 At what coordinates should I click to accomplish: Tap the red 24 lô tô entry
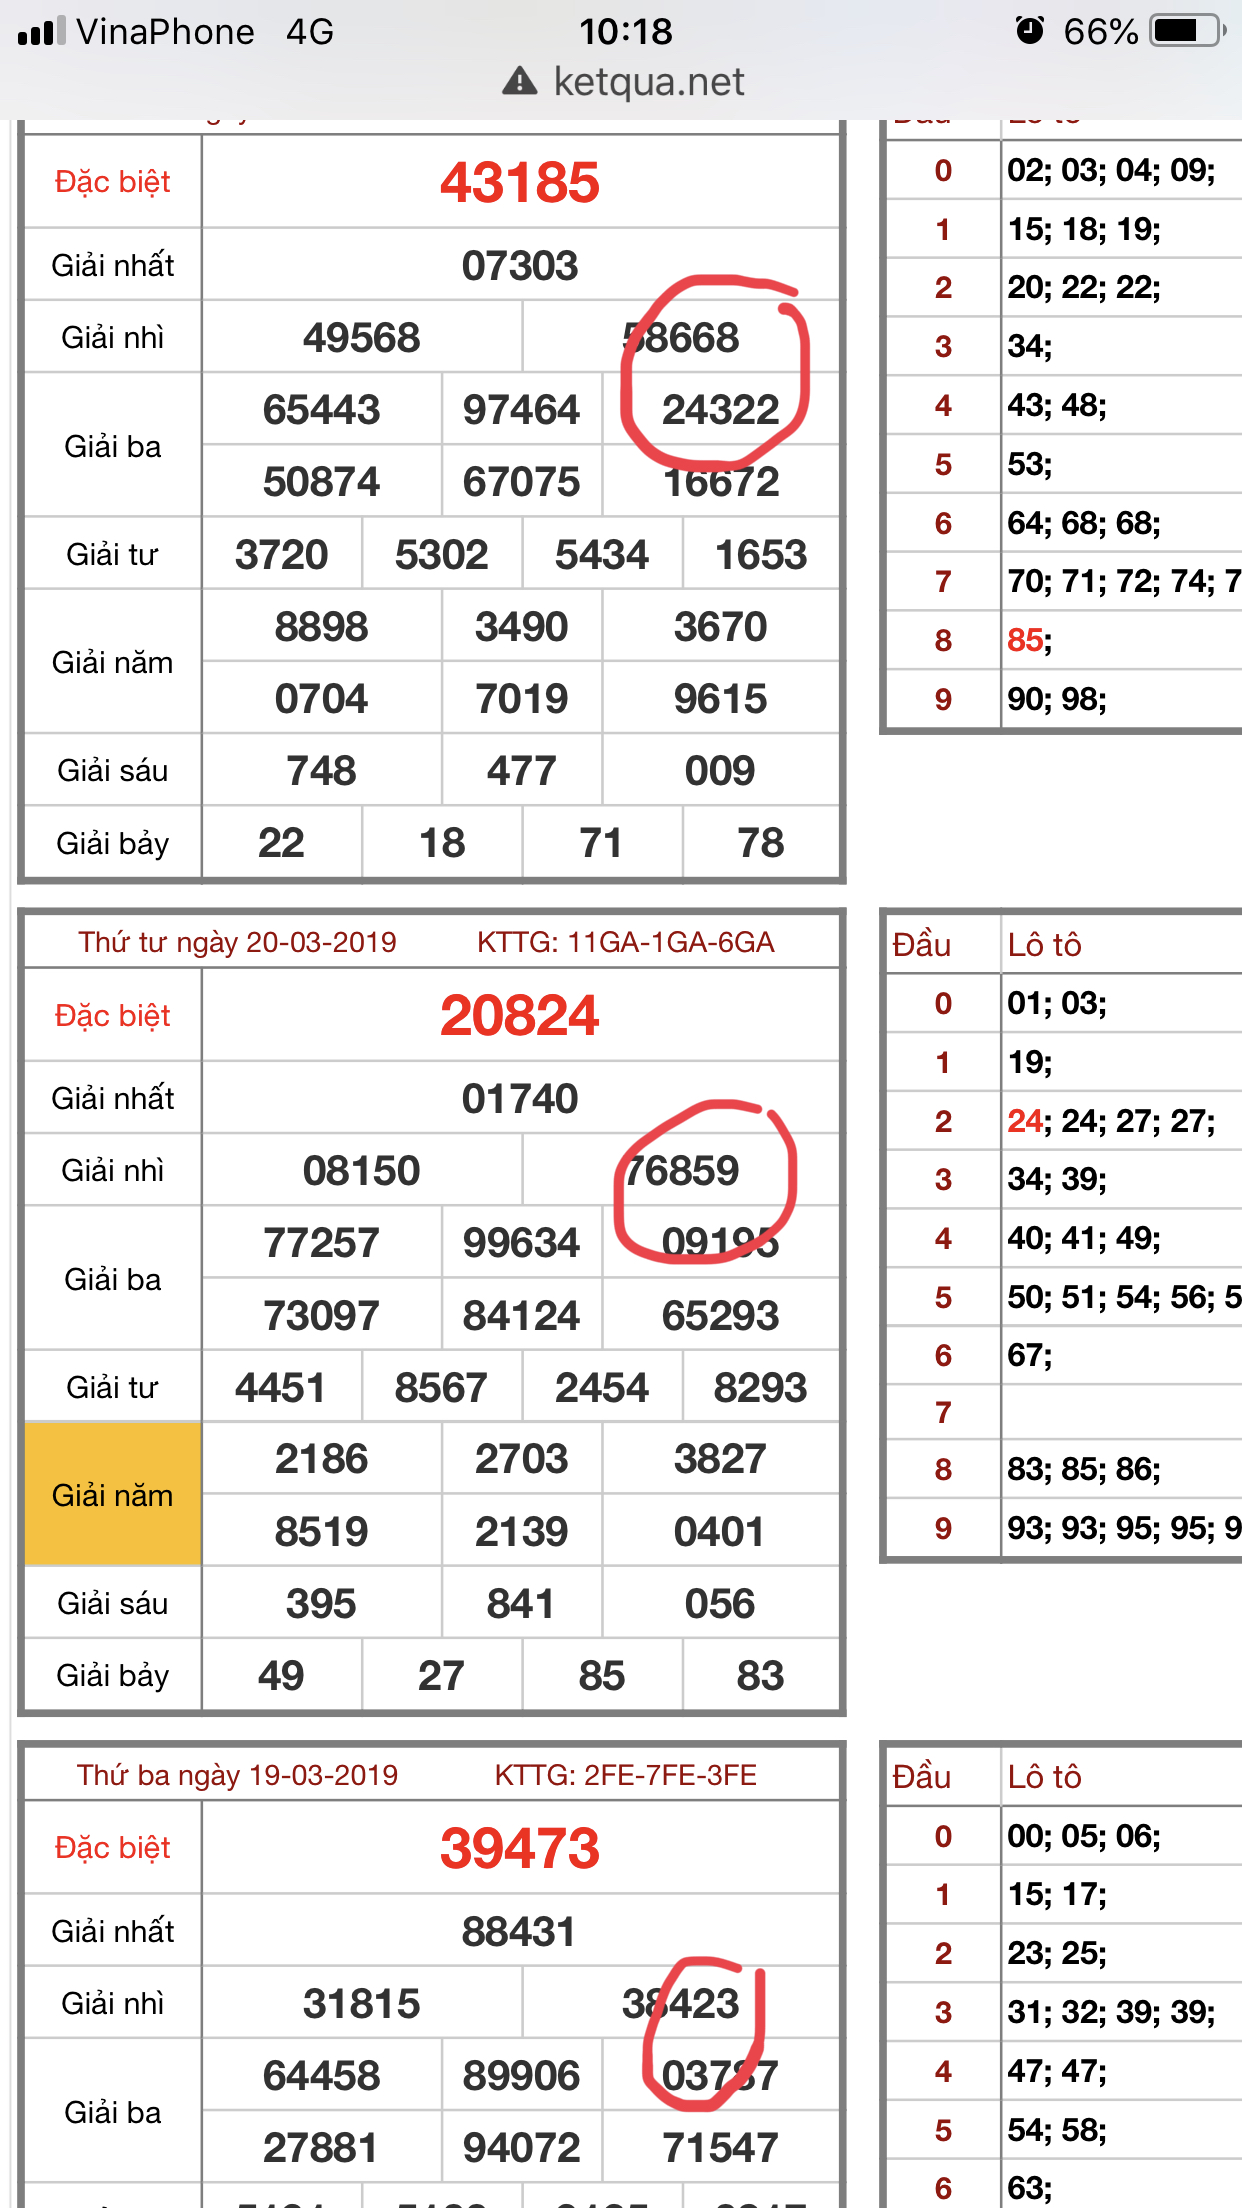tap(1025, 1121)
